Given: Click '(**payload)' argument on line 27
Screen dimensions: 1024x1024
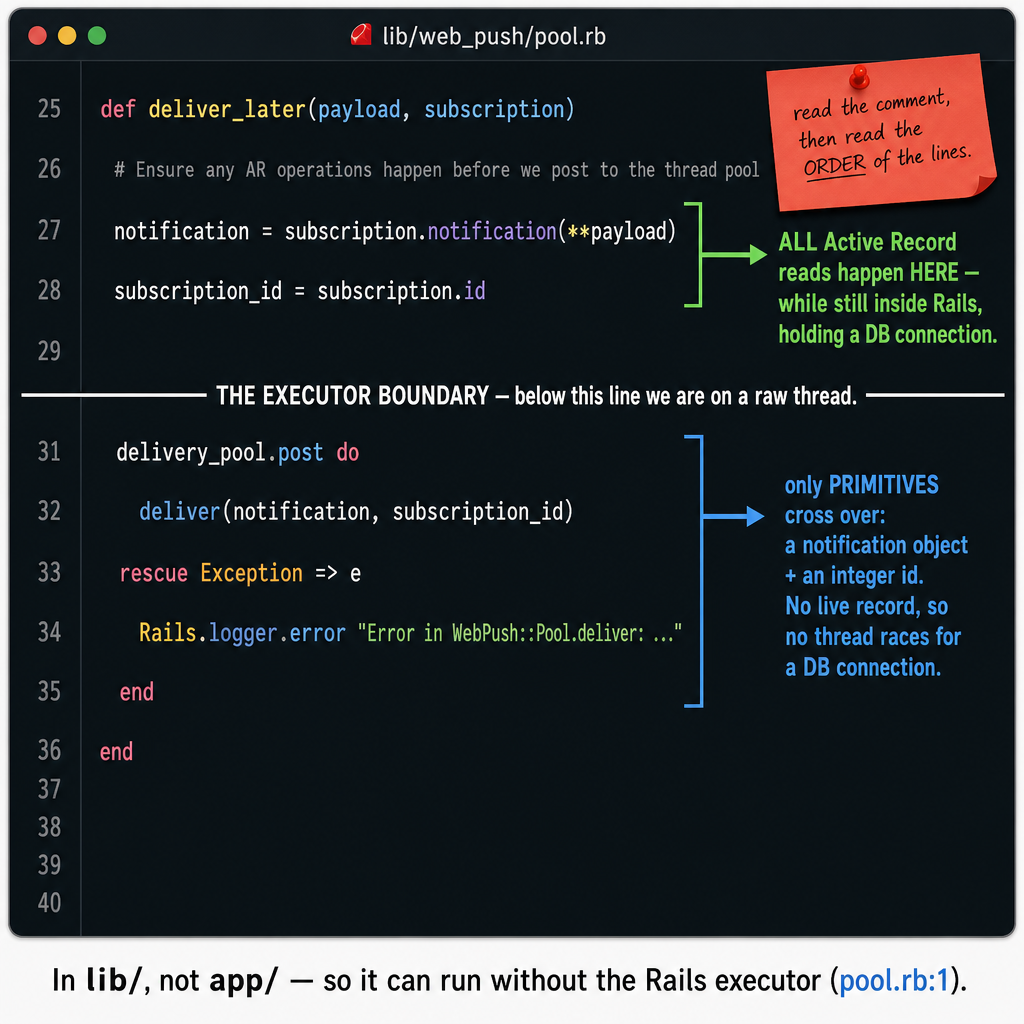Looking at the screenshot, I should pyautogui.click(x=617, y=231).
